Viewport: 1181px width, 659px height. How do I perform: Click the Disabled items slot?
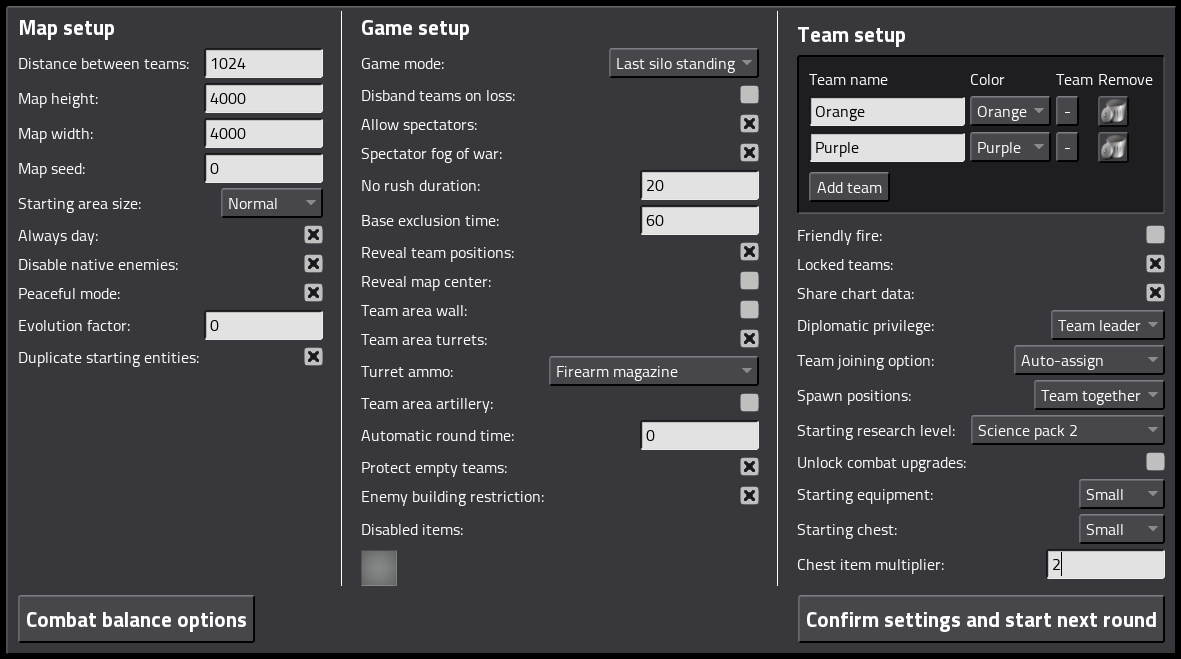(379, 568)
